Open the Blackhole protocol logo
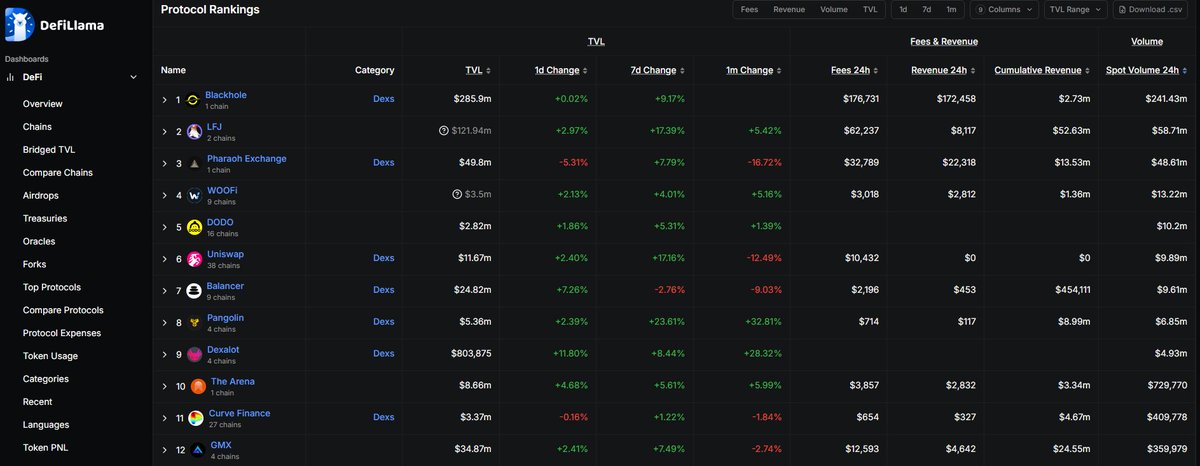 point(194,100)
